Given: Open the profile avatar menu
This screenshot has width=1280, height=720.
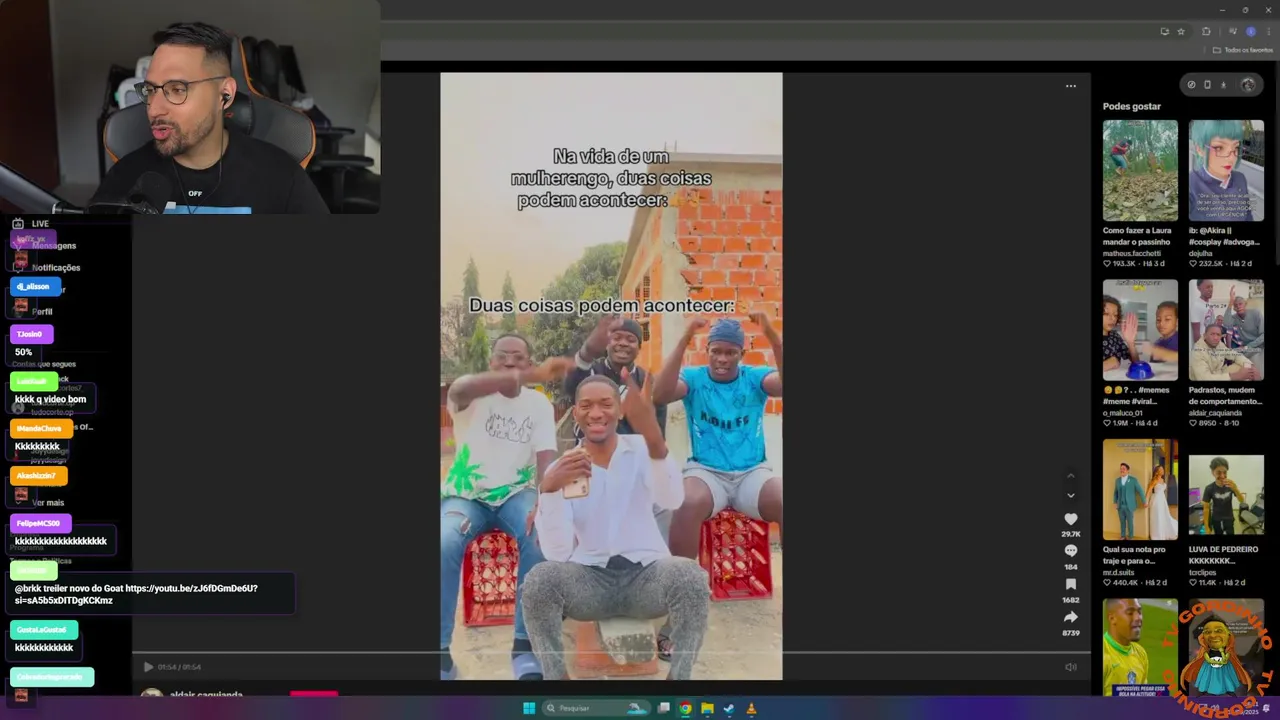Looking at the screenshot, I should pos(1247,85).
